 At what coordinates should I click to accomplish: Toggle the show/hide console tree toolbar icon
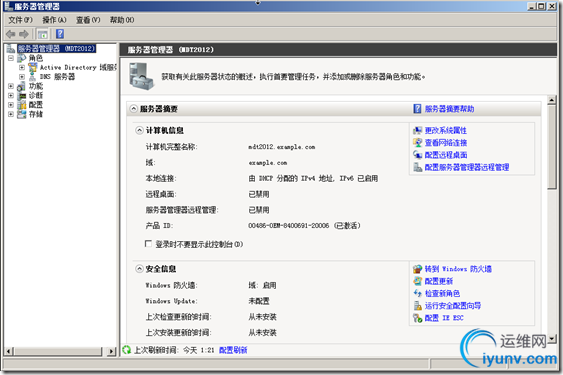point(43,34)
